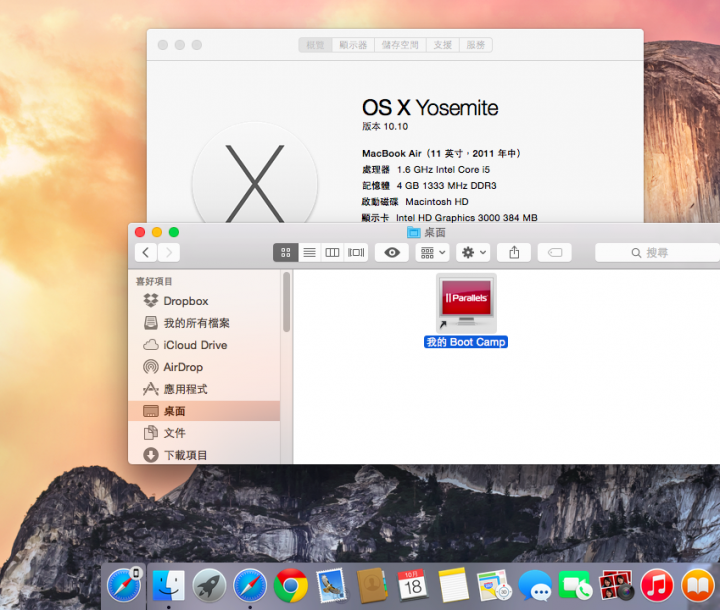The height and width of the screenshot is (610, 720).
Task: Open the item arrangement dropdown
Action: [433, 253]
